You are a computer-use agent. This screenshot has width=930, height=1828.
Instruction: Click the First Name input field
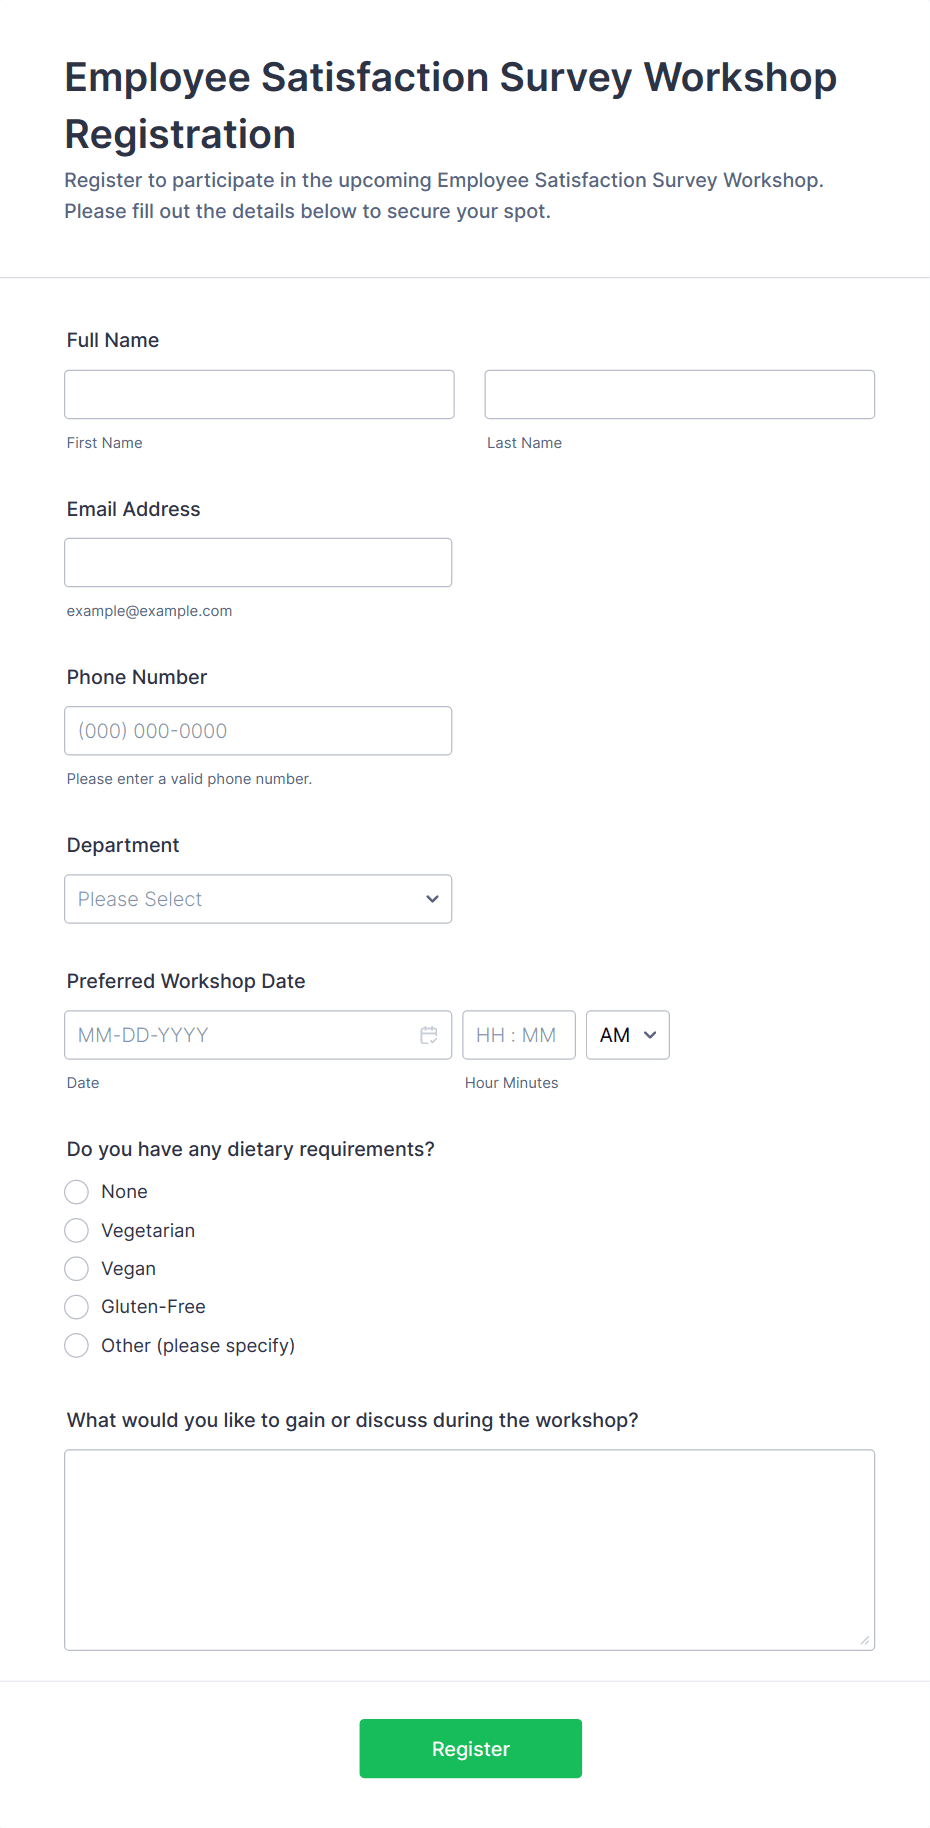(258, 394)
